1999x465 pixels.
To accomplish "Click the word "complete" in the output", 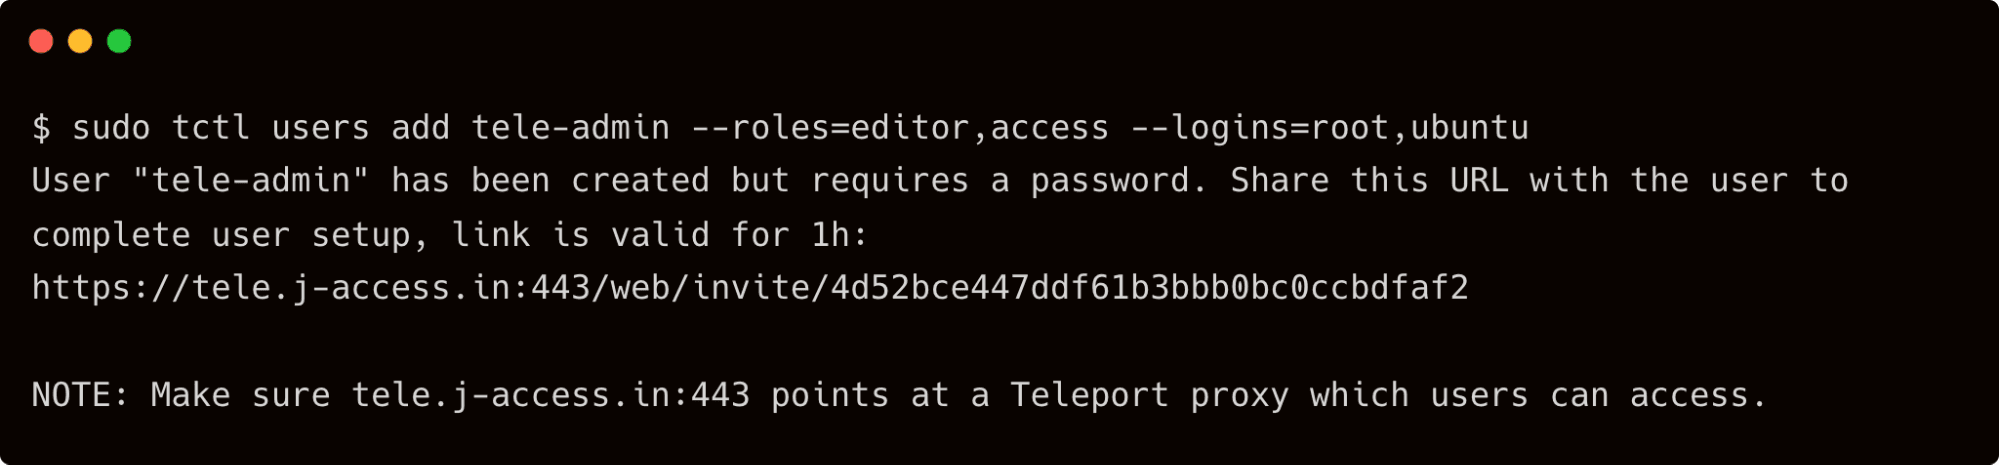I will (x=111, y=235).
